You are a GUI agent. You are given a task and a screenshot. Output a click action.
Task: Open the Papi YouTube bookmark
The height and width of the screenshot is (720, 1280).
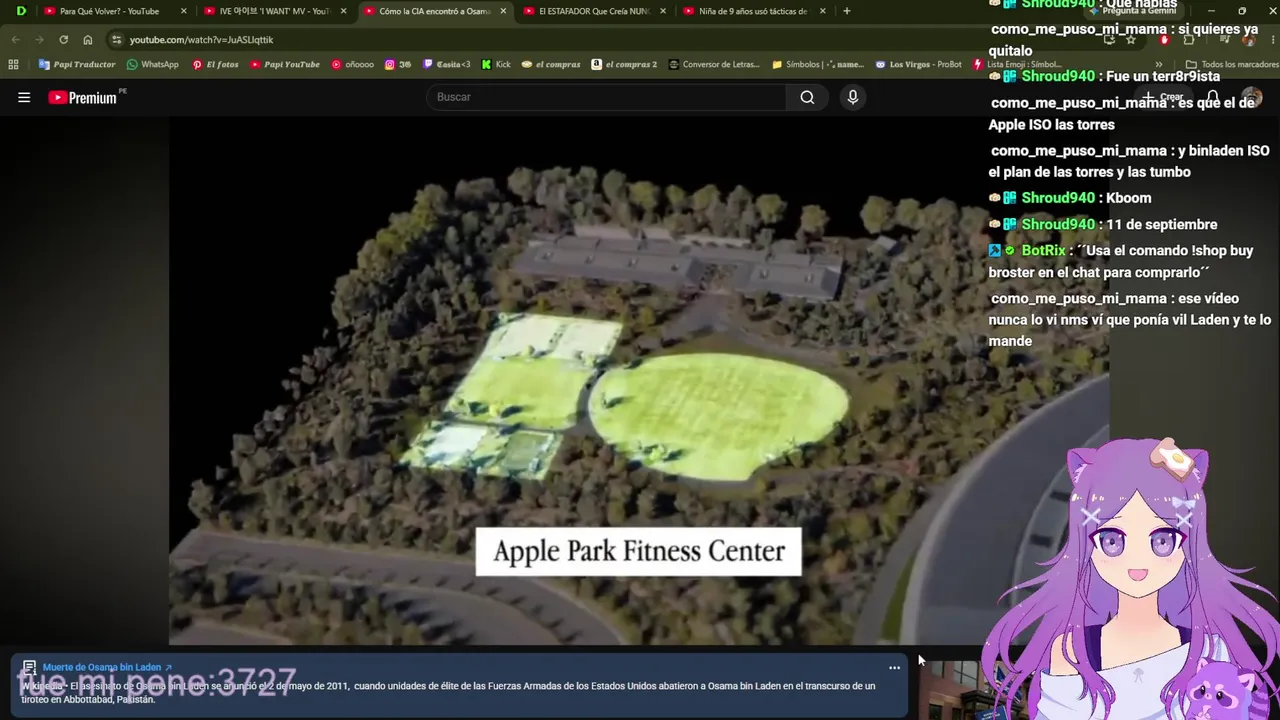(285, 64)
